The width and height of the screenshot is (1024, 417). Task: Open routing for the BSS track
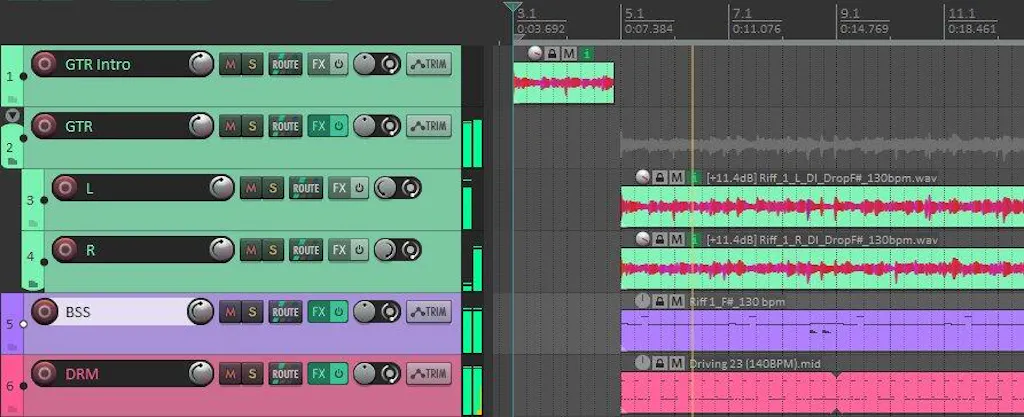(285, 313)
